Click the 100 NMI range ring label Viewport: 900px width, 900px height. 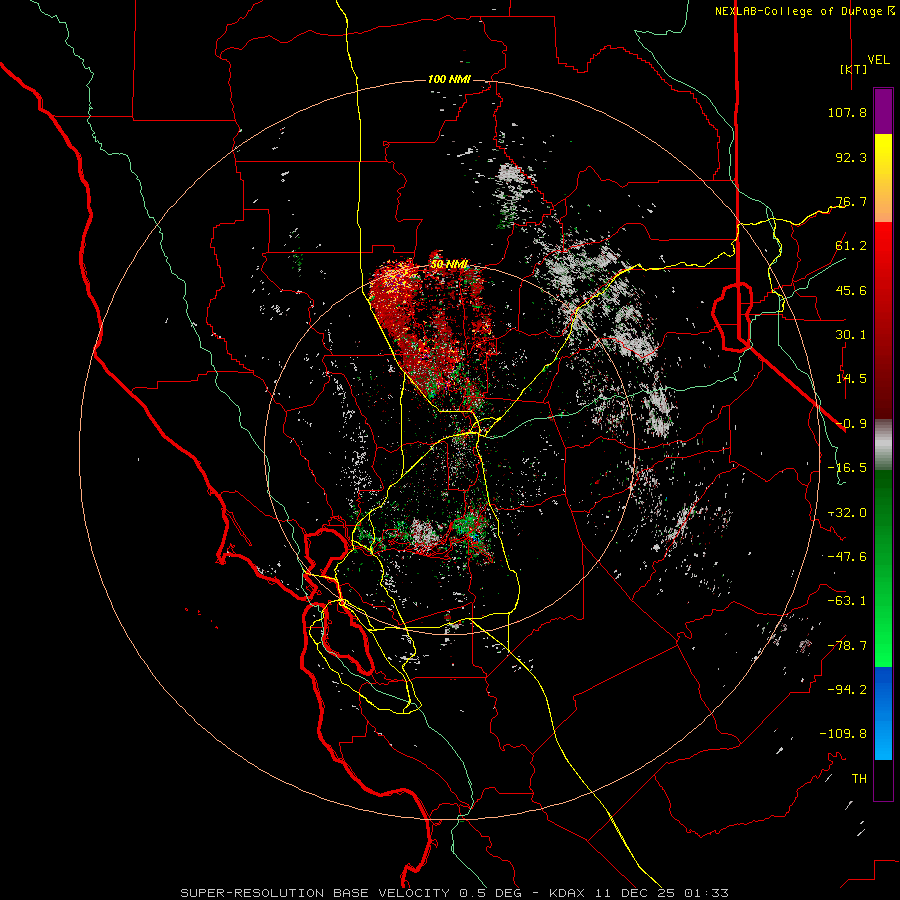click(449, 79)
